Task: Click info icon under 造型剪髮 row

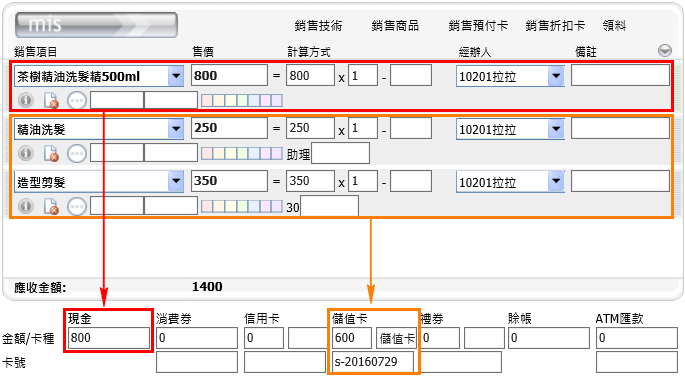Action: 26,206
